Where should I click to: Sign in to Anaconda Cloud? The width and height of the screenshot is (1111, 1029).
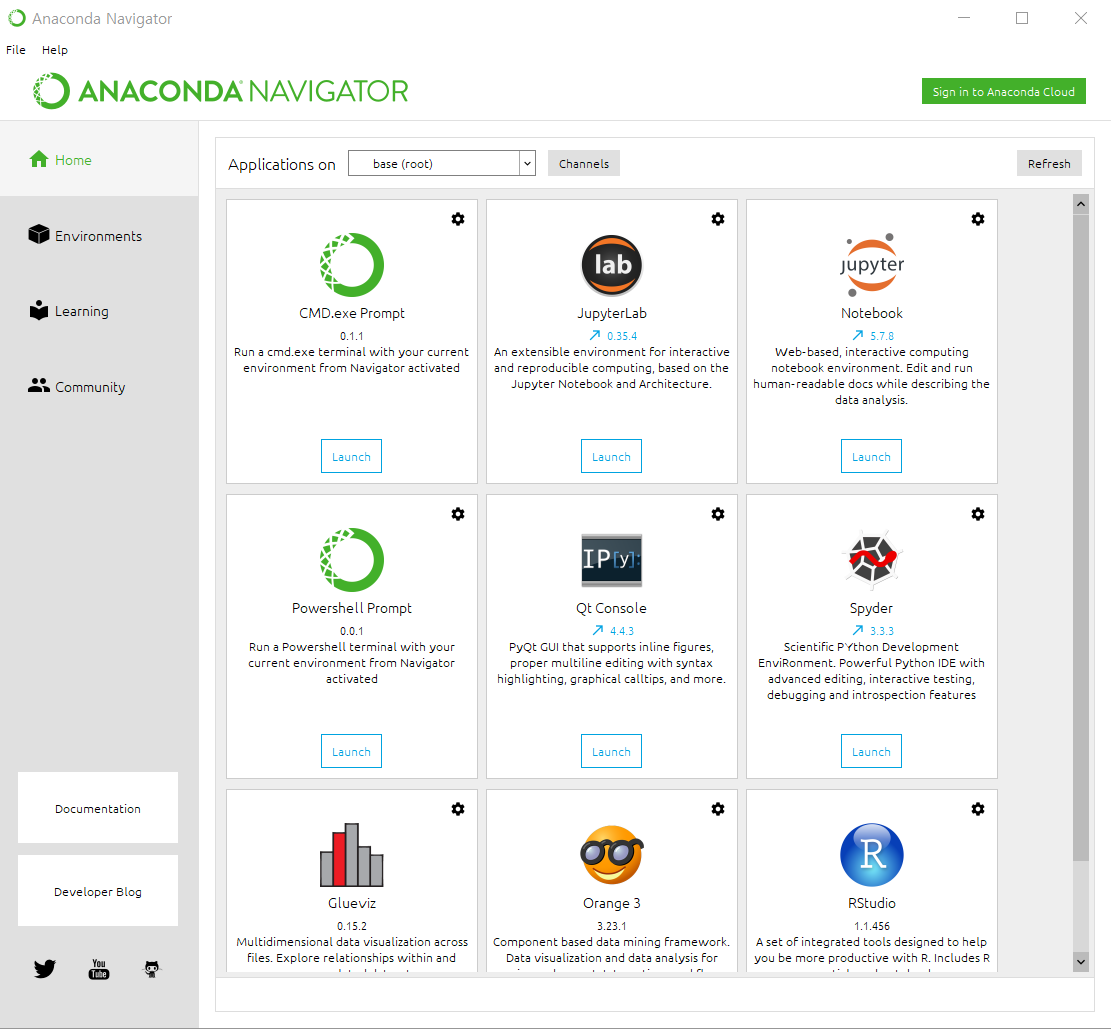[1003, 91]
